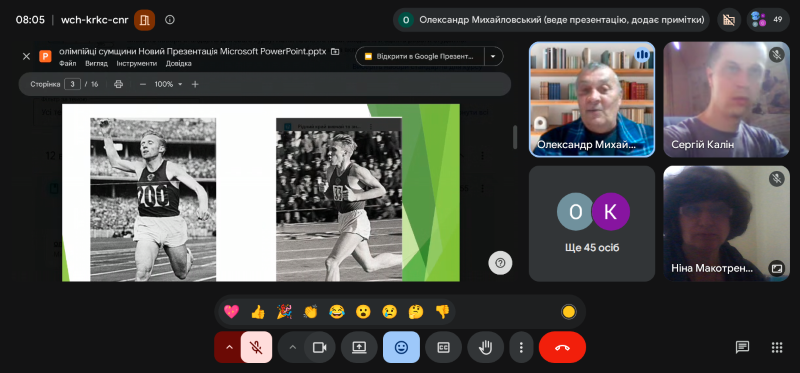Send a thumbs up reaction

click(x=258, y=311)
